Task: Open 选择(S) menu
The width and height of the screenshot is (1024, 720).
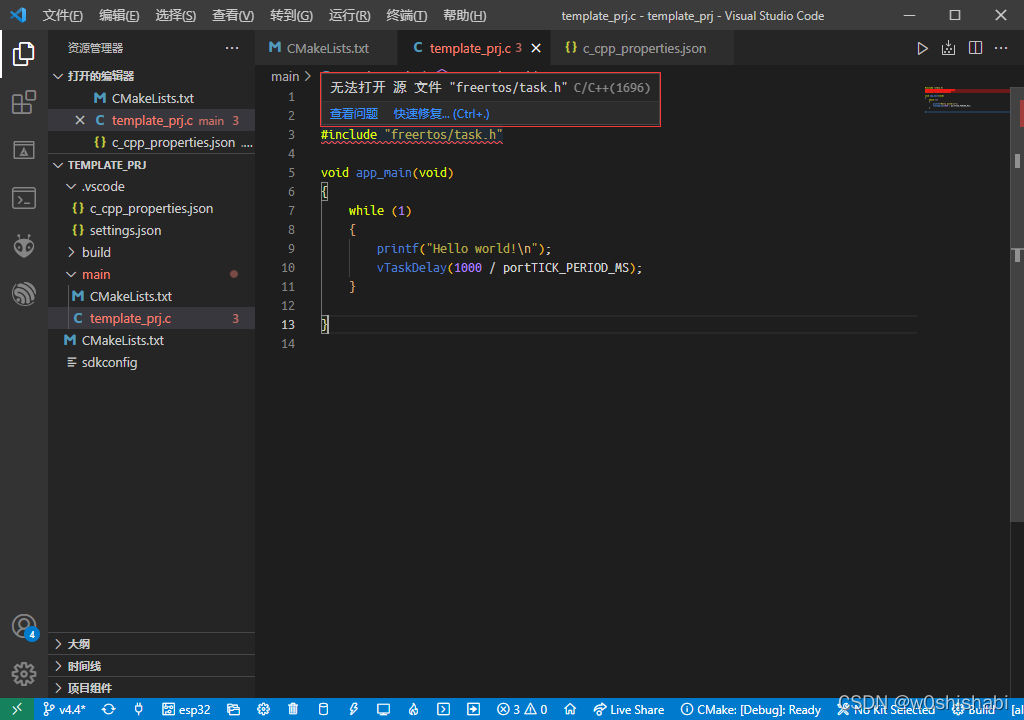Action: [176, 16]
